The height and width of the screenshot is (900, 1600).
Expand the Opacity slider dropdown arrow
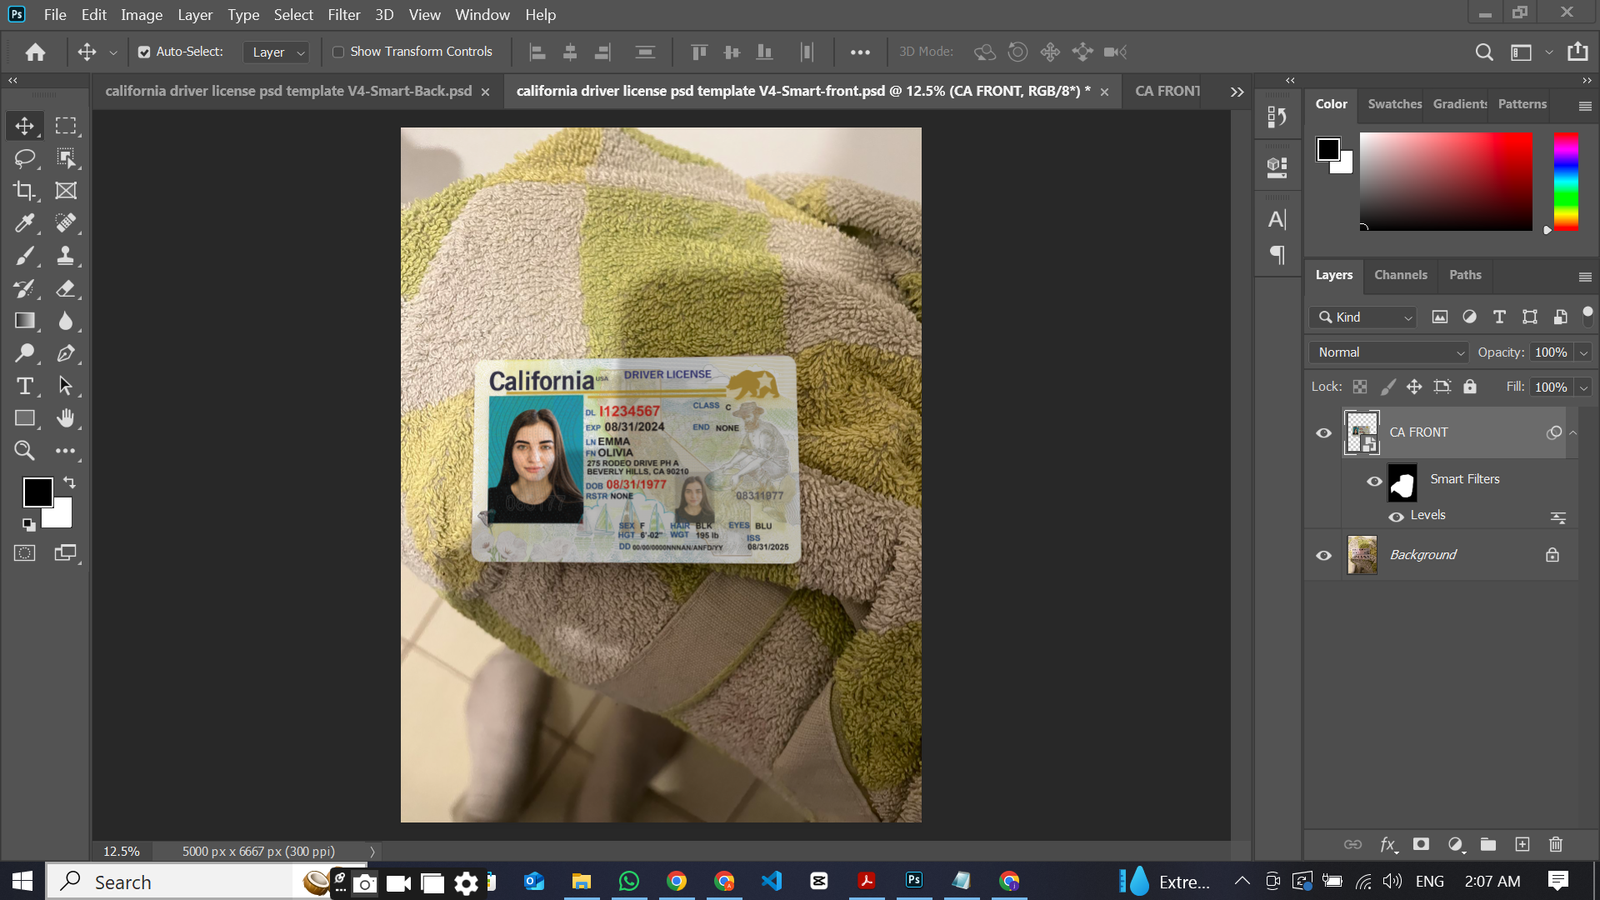point(1583,353)
